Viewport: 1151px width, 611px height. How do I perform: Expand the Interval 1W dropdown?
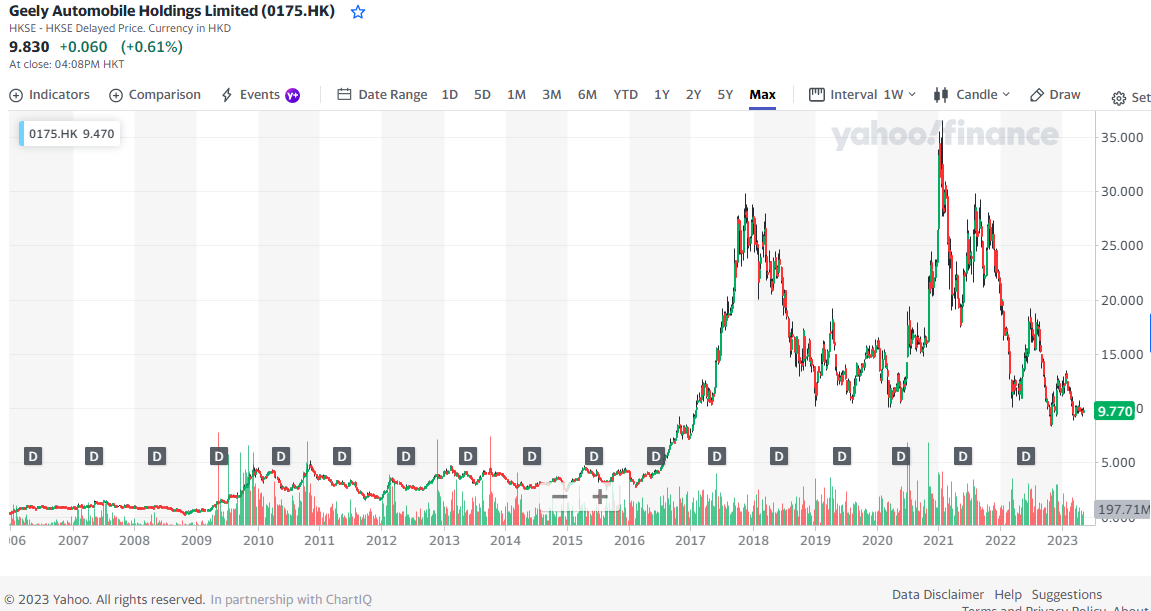863,95
